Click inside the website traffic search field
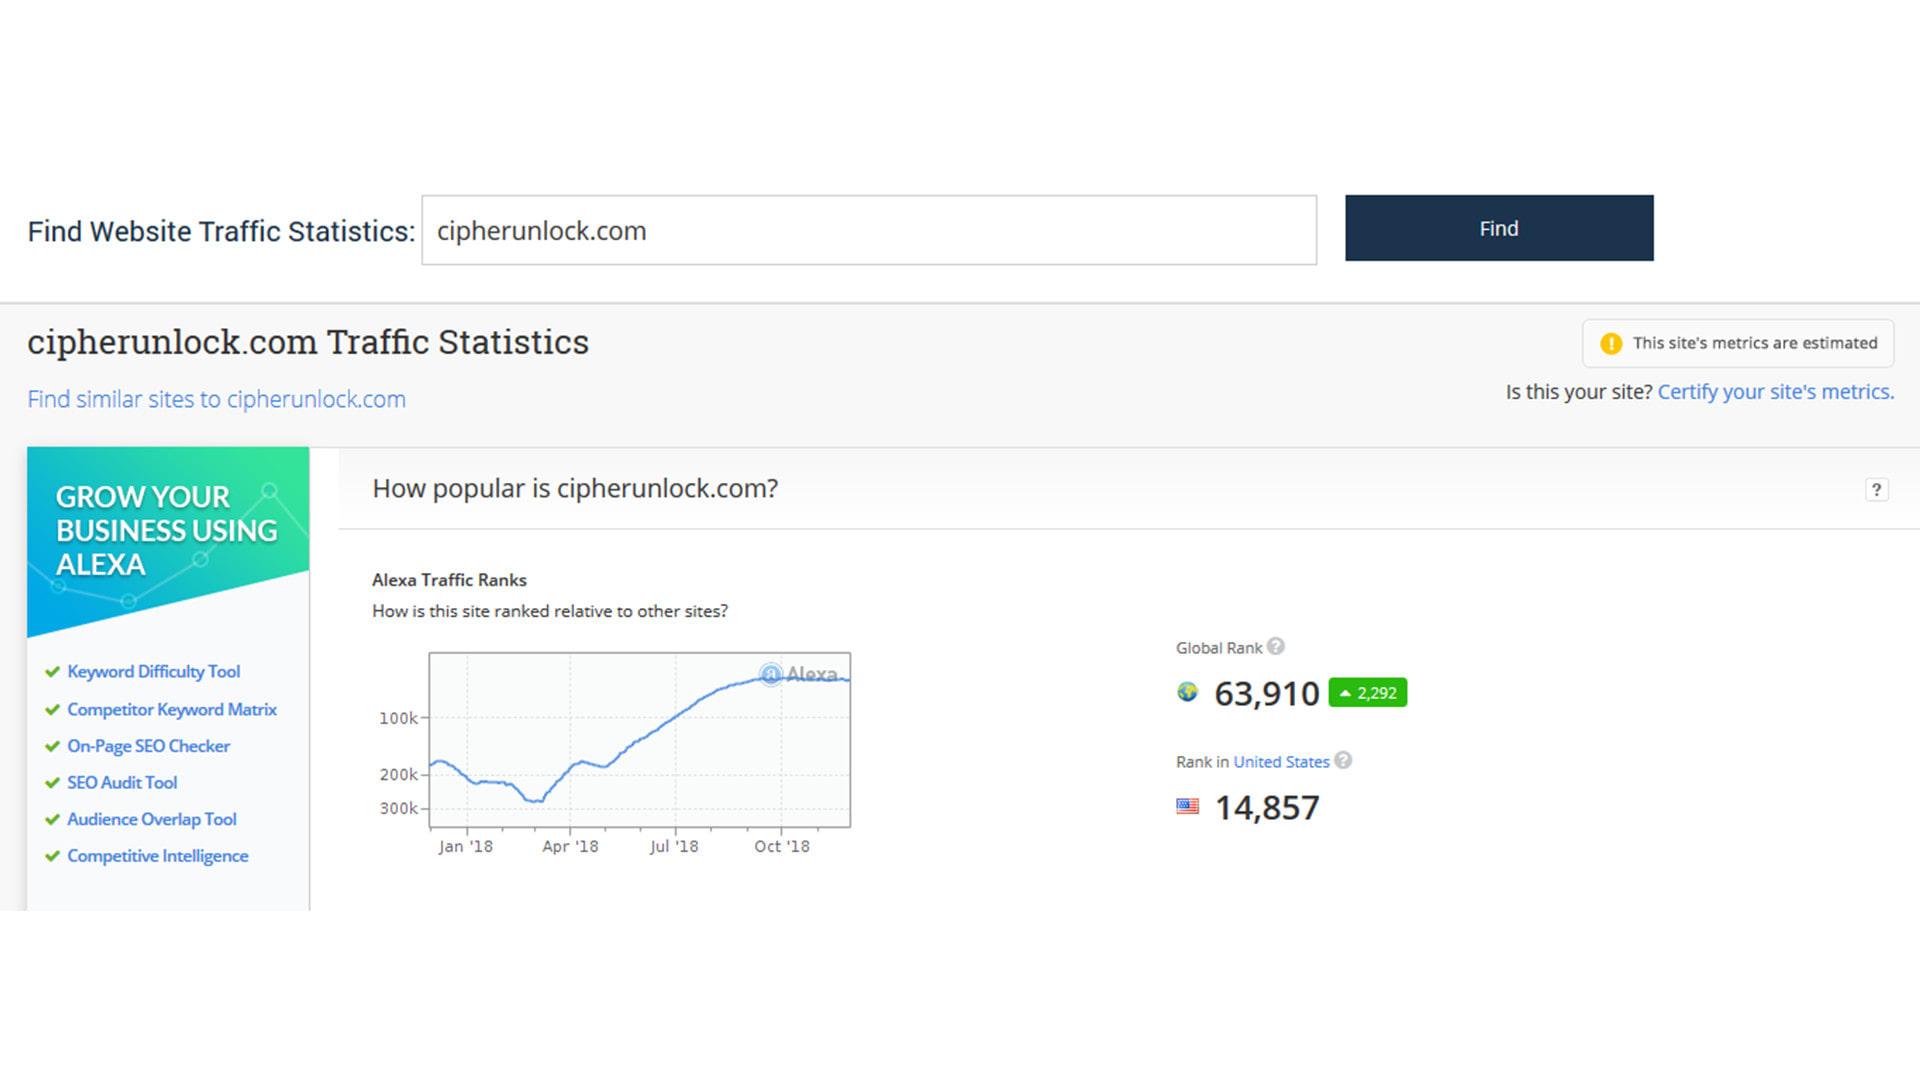 coord(868,230)
